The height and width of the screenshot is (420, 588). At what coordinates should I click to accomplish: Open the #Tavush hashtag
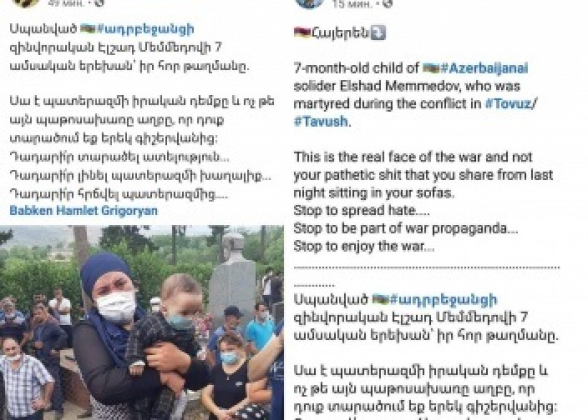coord(321,122)
